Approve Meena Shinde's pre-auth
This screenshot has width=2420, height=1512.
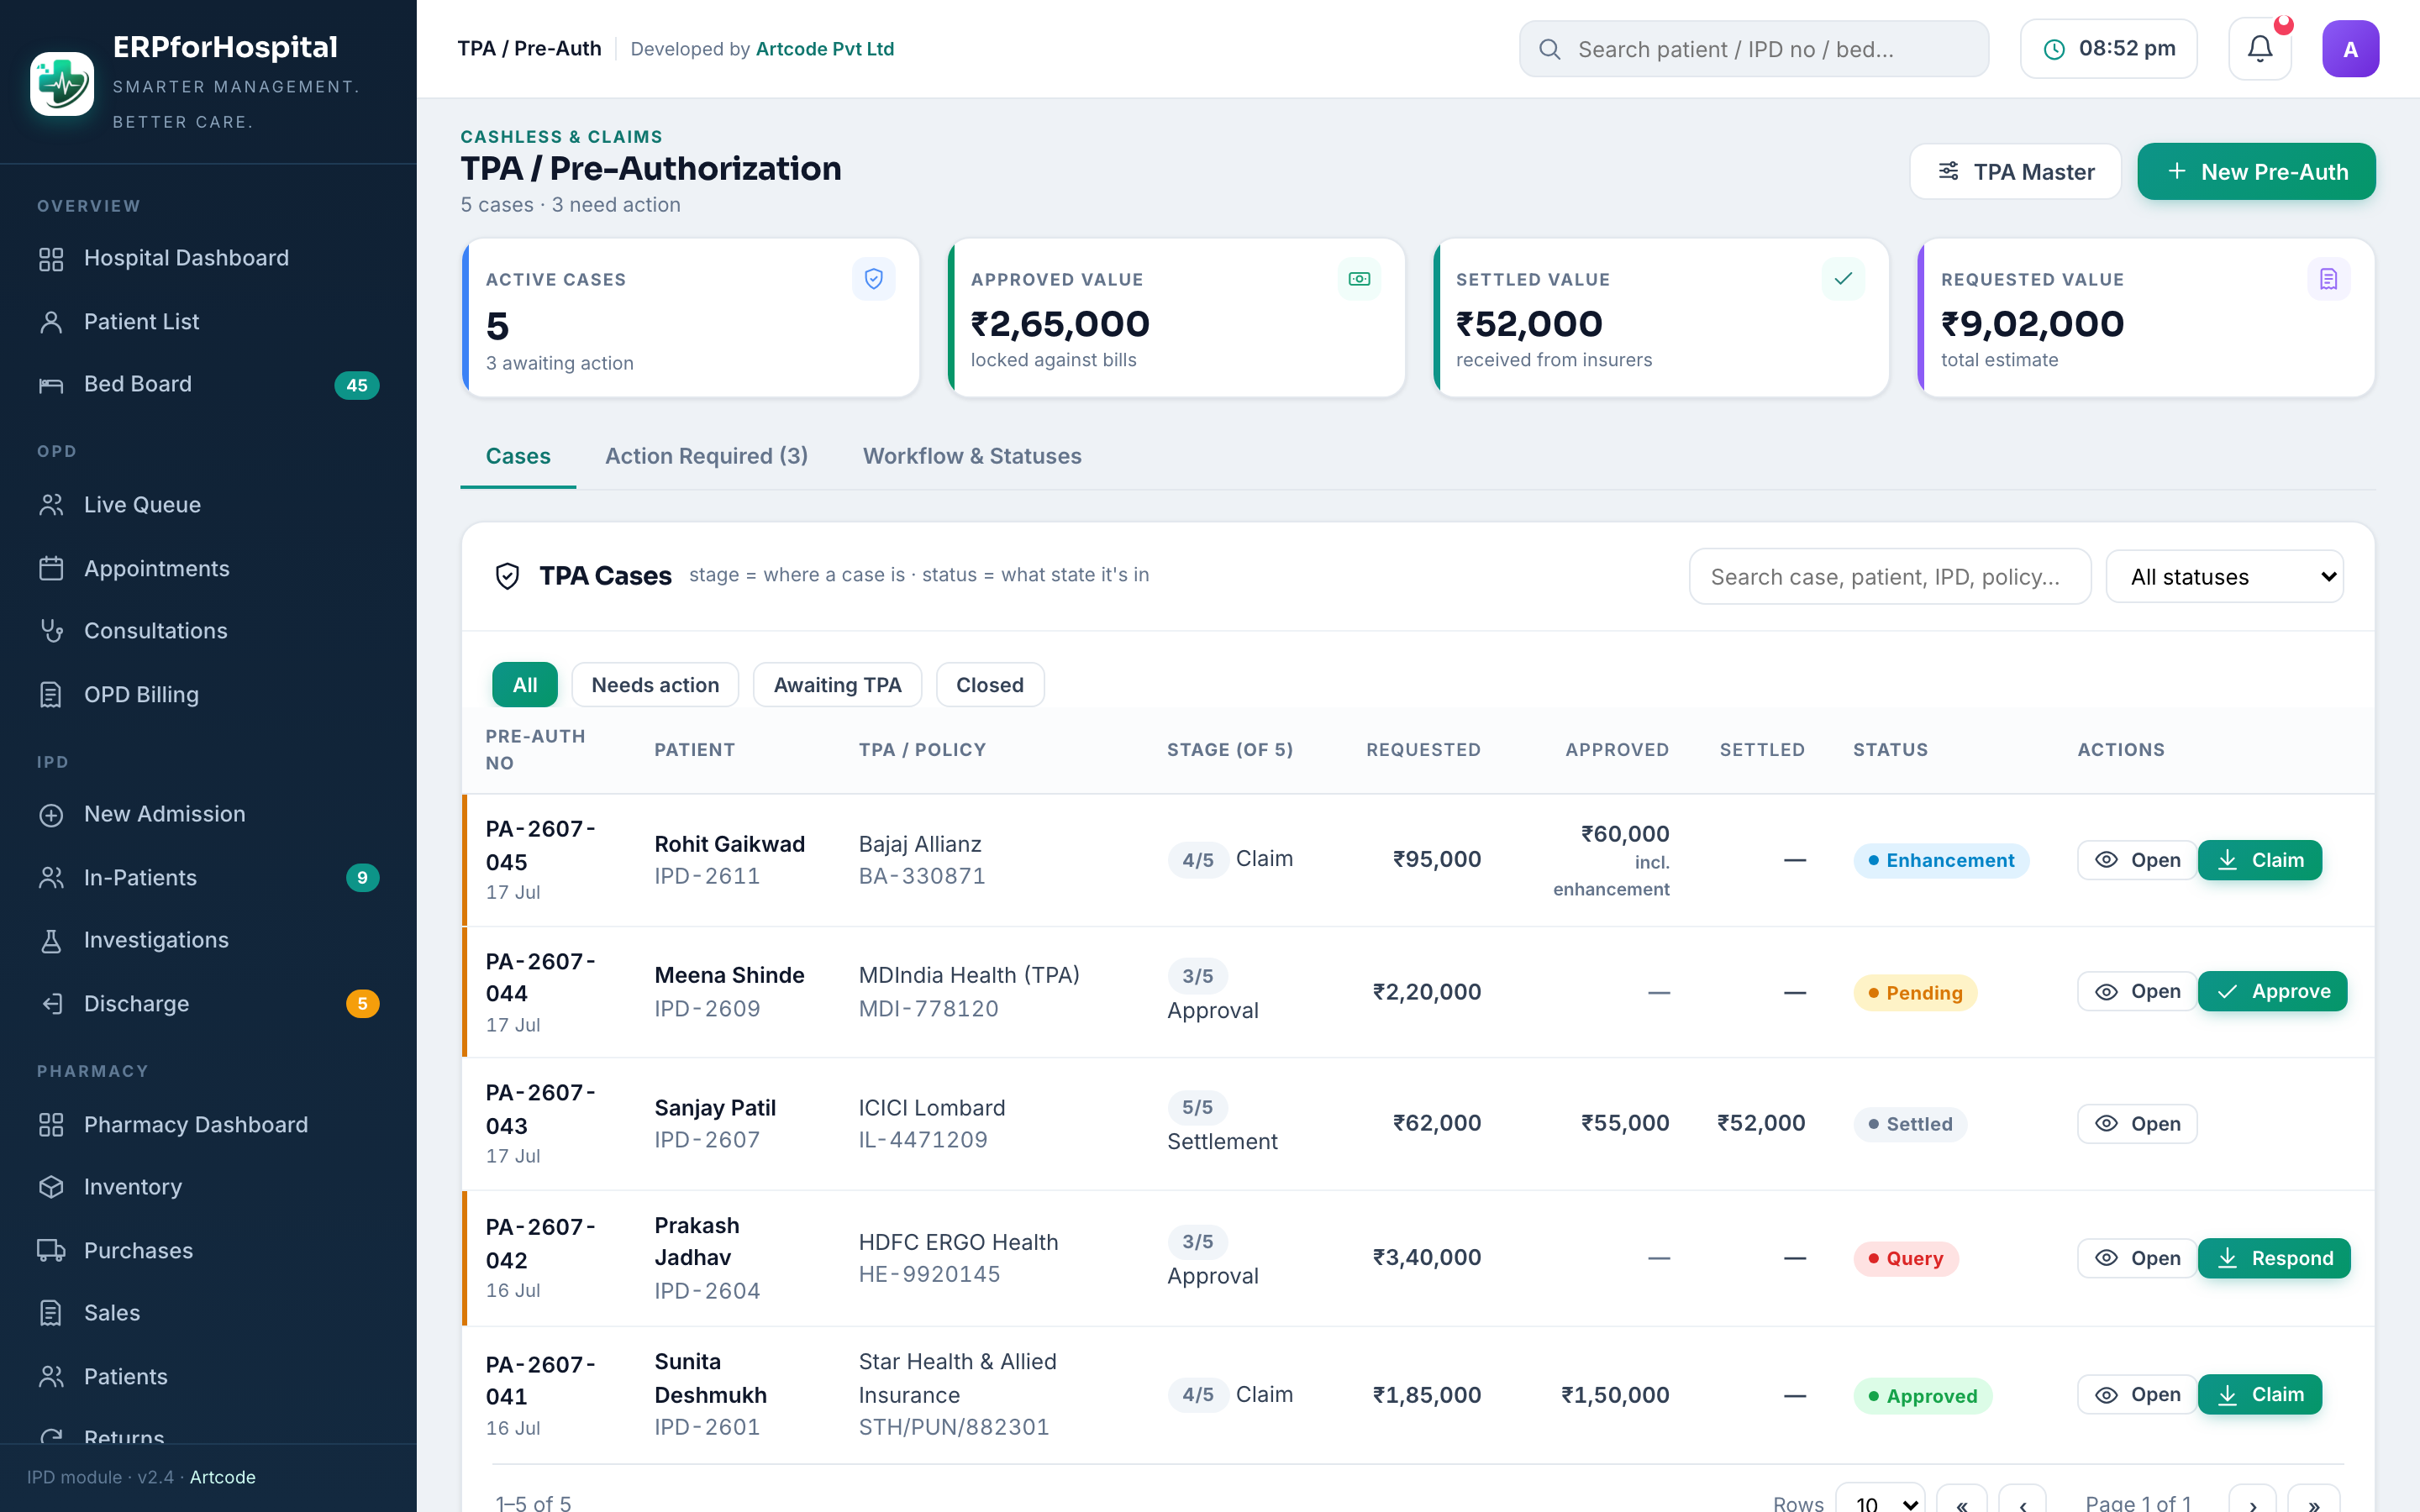pos(2272,992)
